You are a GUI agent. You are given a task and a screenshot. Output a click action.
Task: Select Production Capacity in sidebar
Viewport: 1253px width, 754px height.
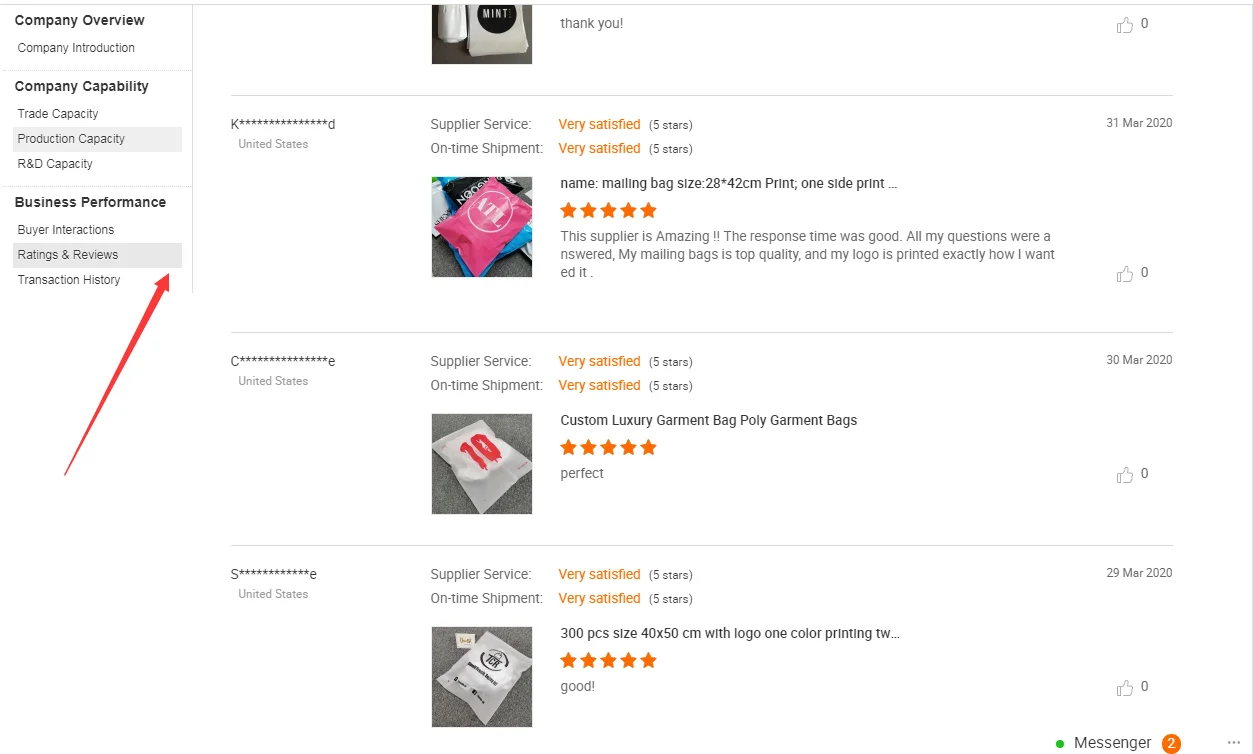point(71,139)
